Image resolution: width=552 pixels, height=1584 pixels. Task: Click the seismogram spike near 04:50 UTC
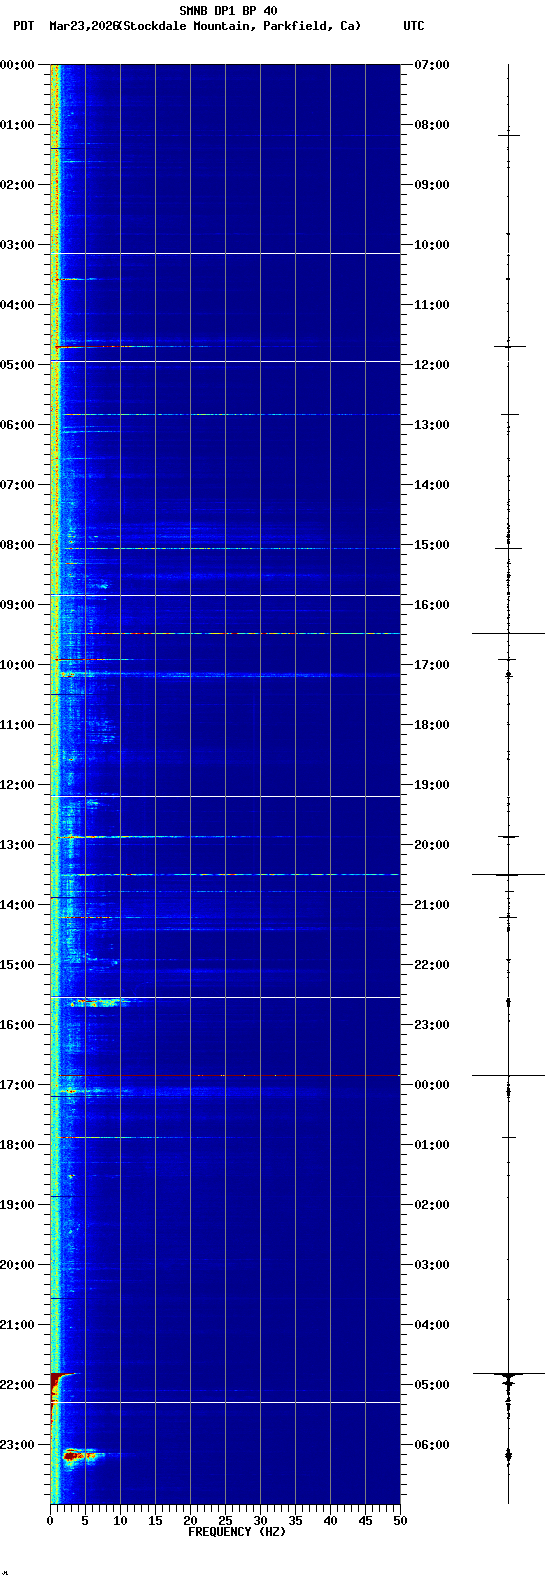click(508, 1374)
